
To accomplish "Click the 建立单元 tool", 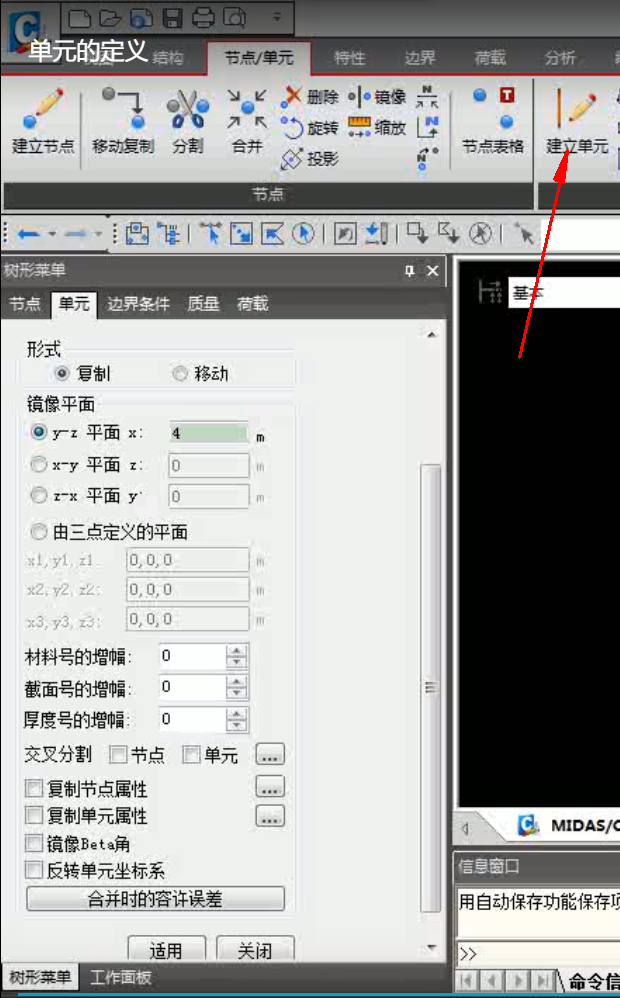I will click(577, 122).
